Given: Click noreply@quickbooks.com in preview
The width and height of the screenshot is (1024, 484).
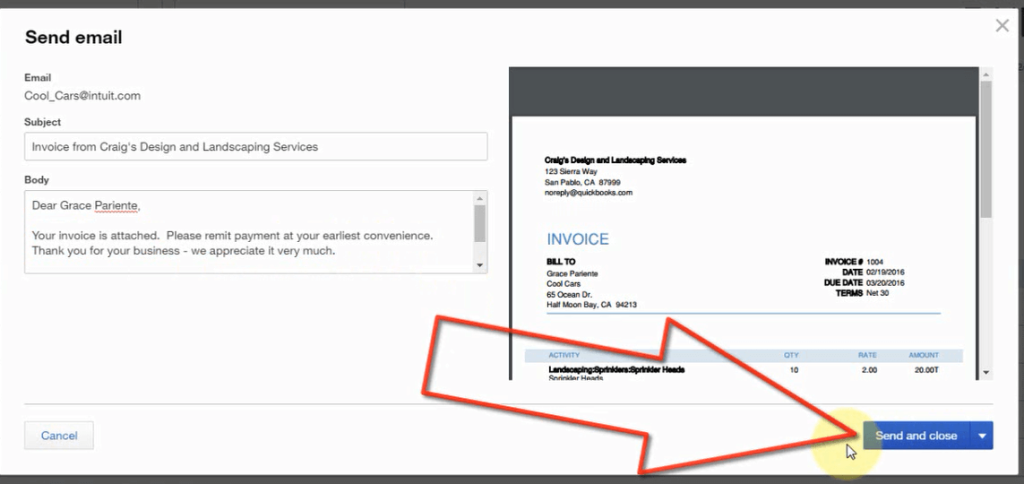Looking at the screenshot, I should (588, 193).
